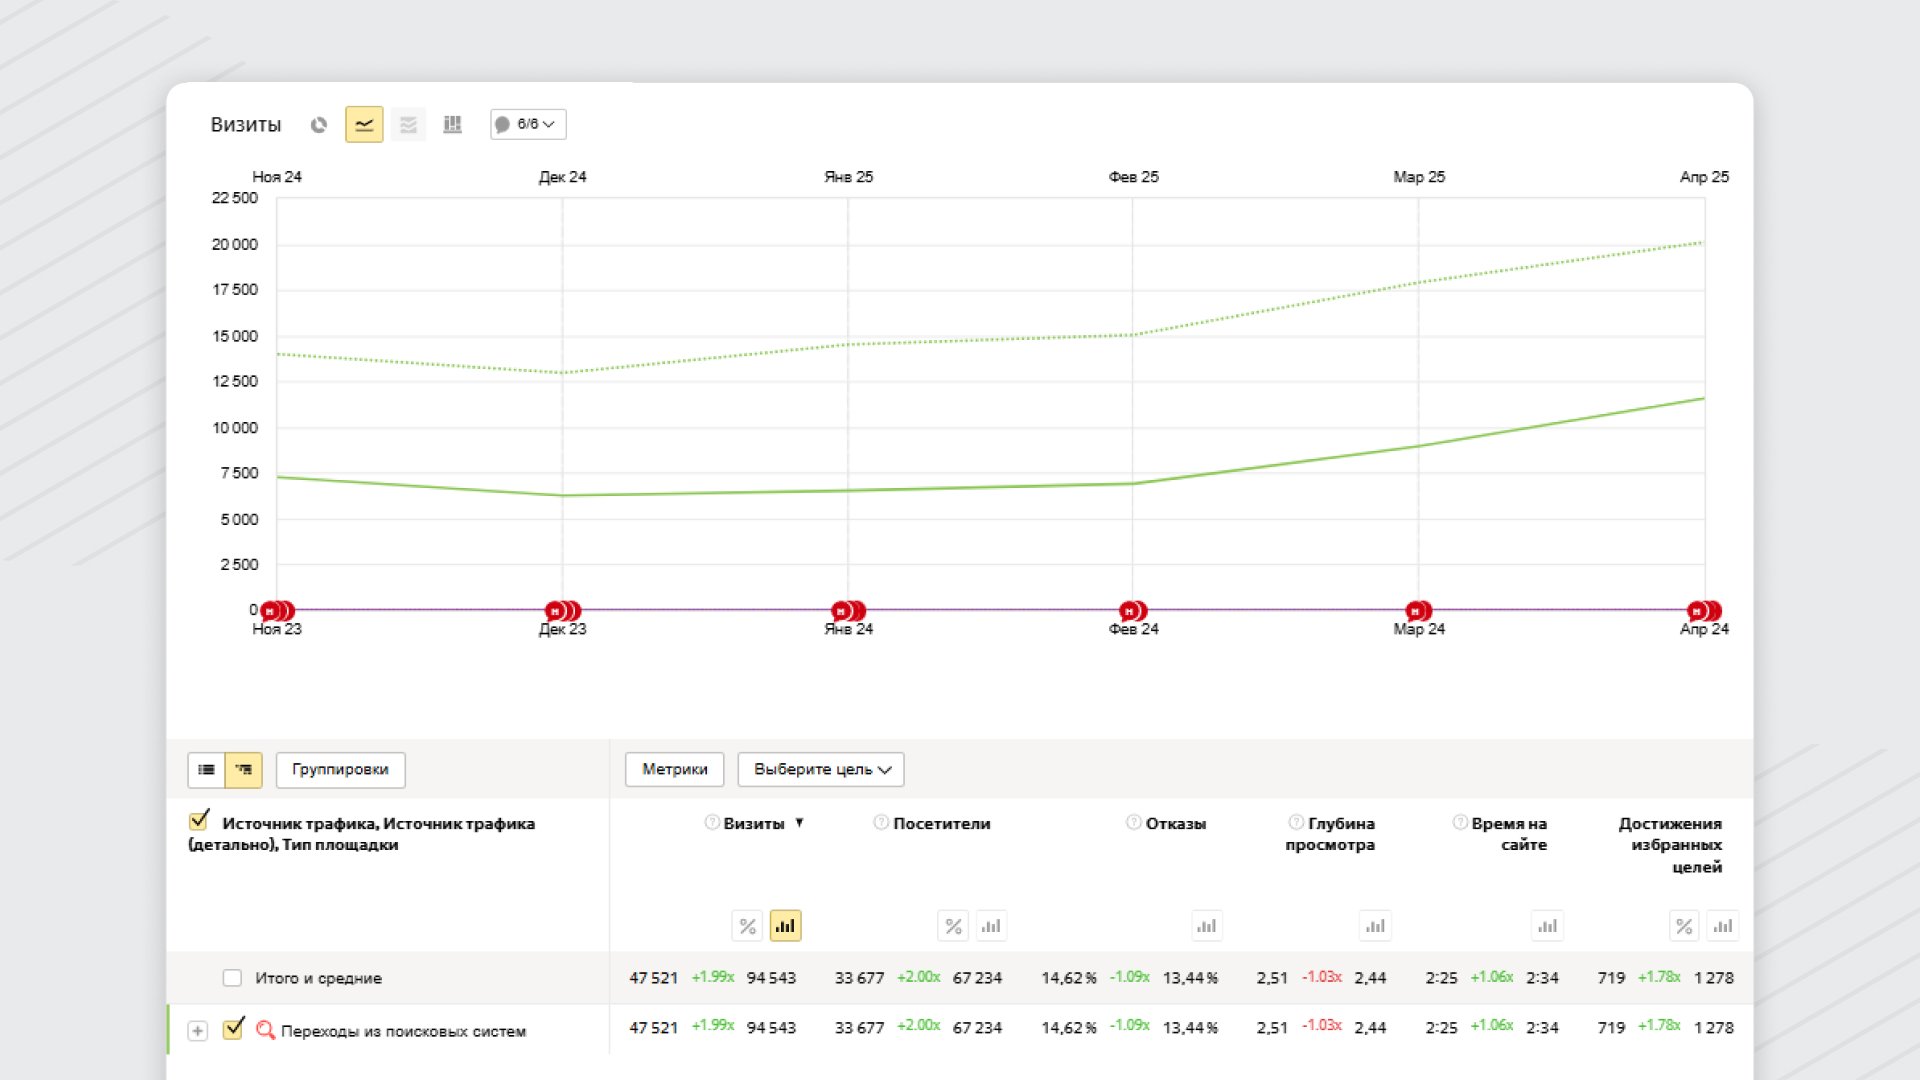Switch to pie chart view
1920x1080 pixels.
point(319,125)
